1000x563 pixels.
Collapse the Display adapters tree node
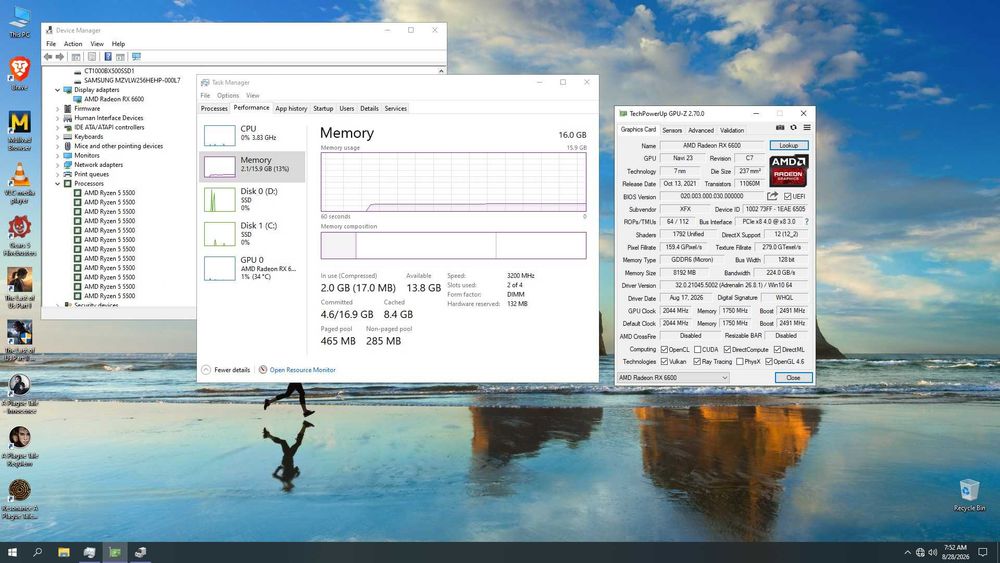[x=57, y=90]
